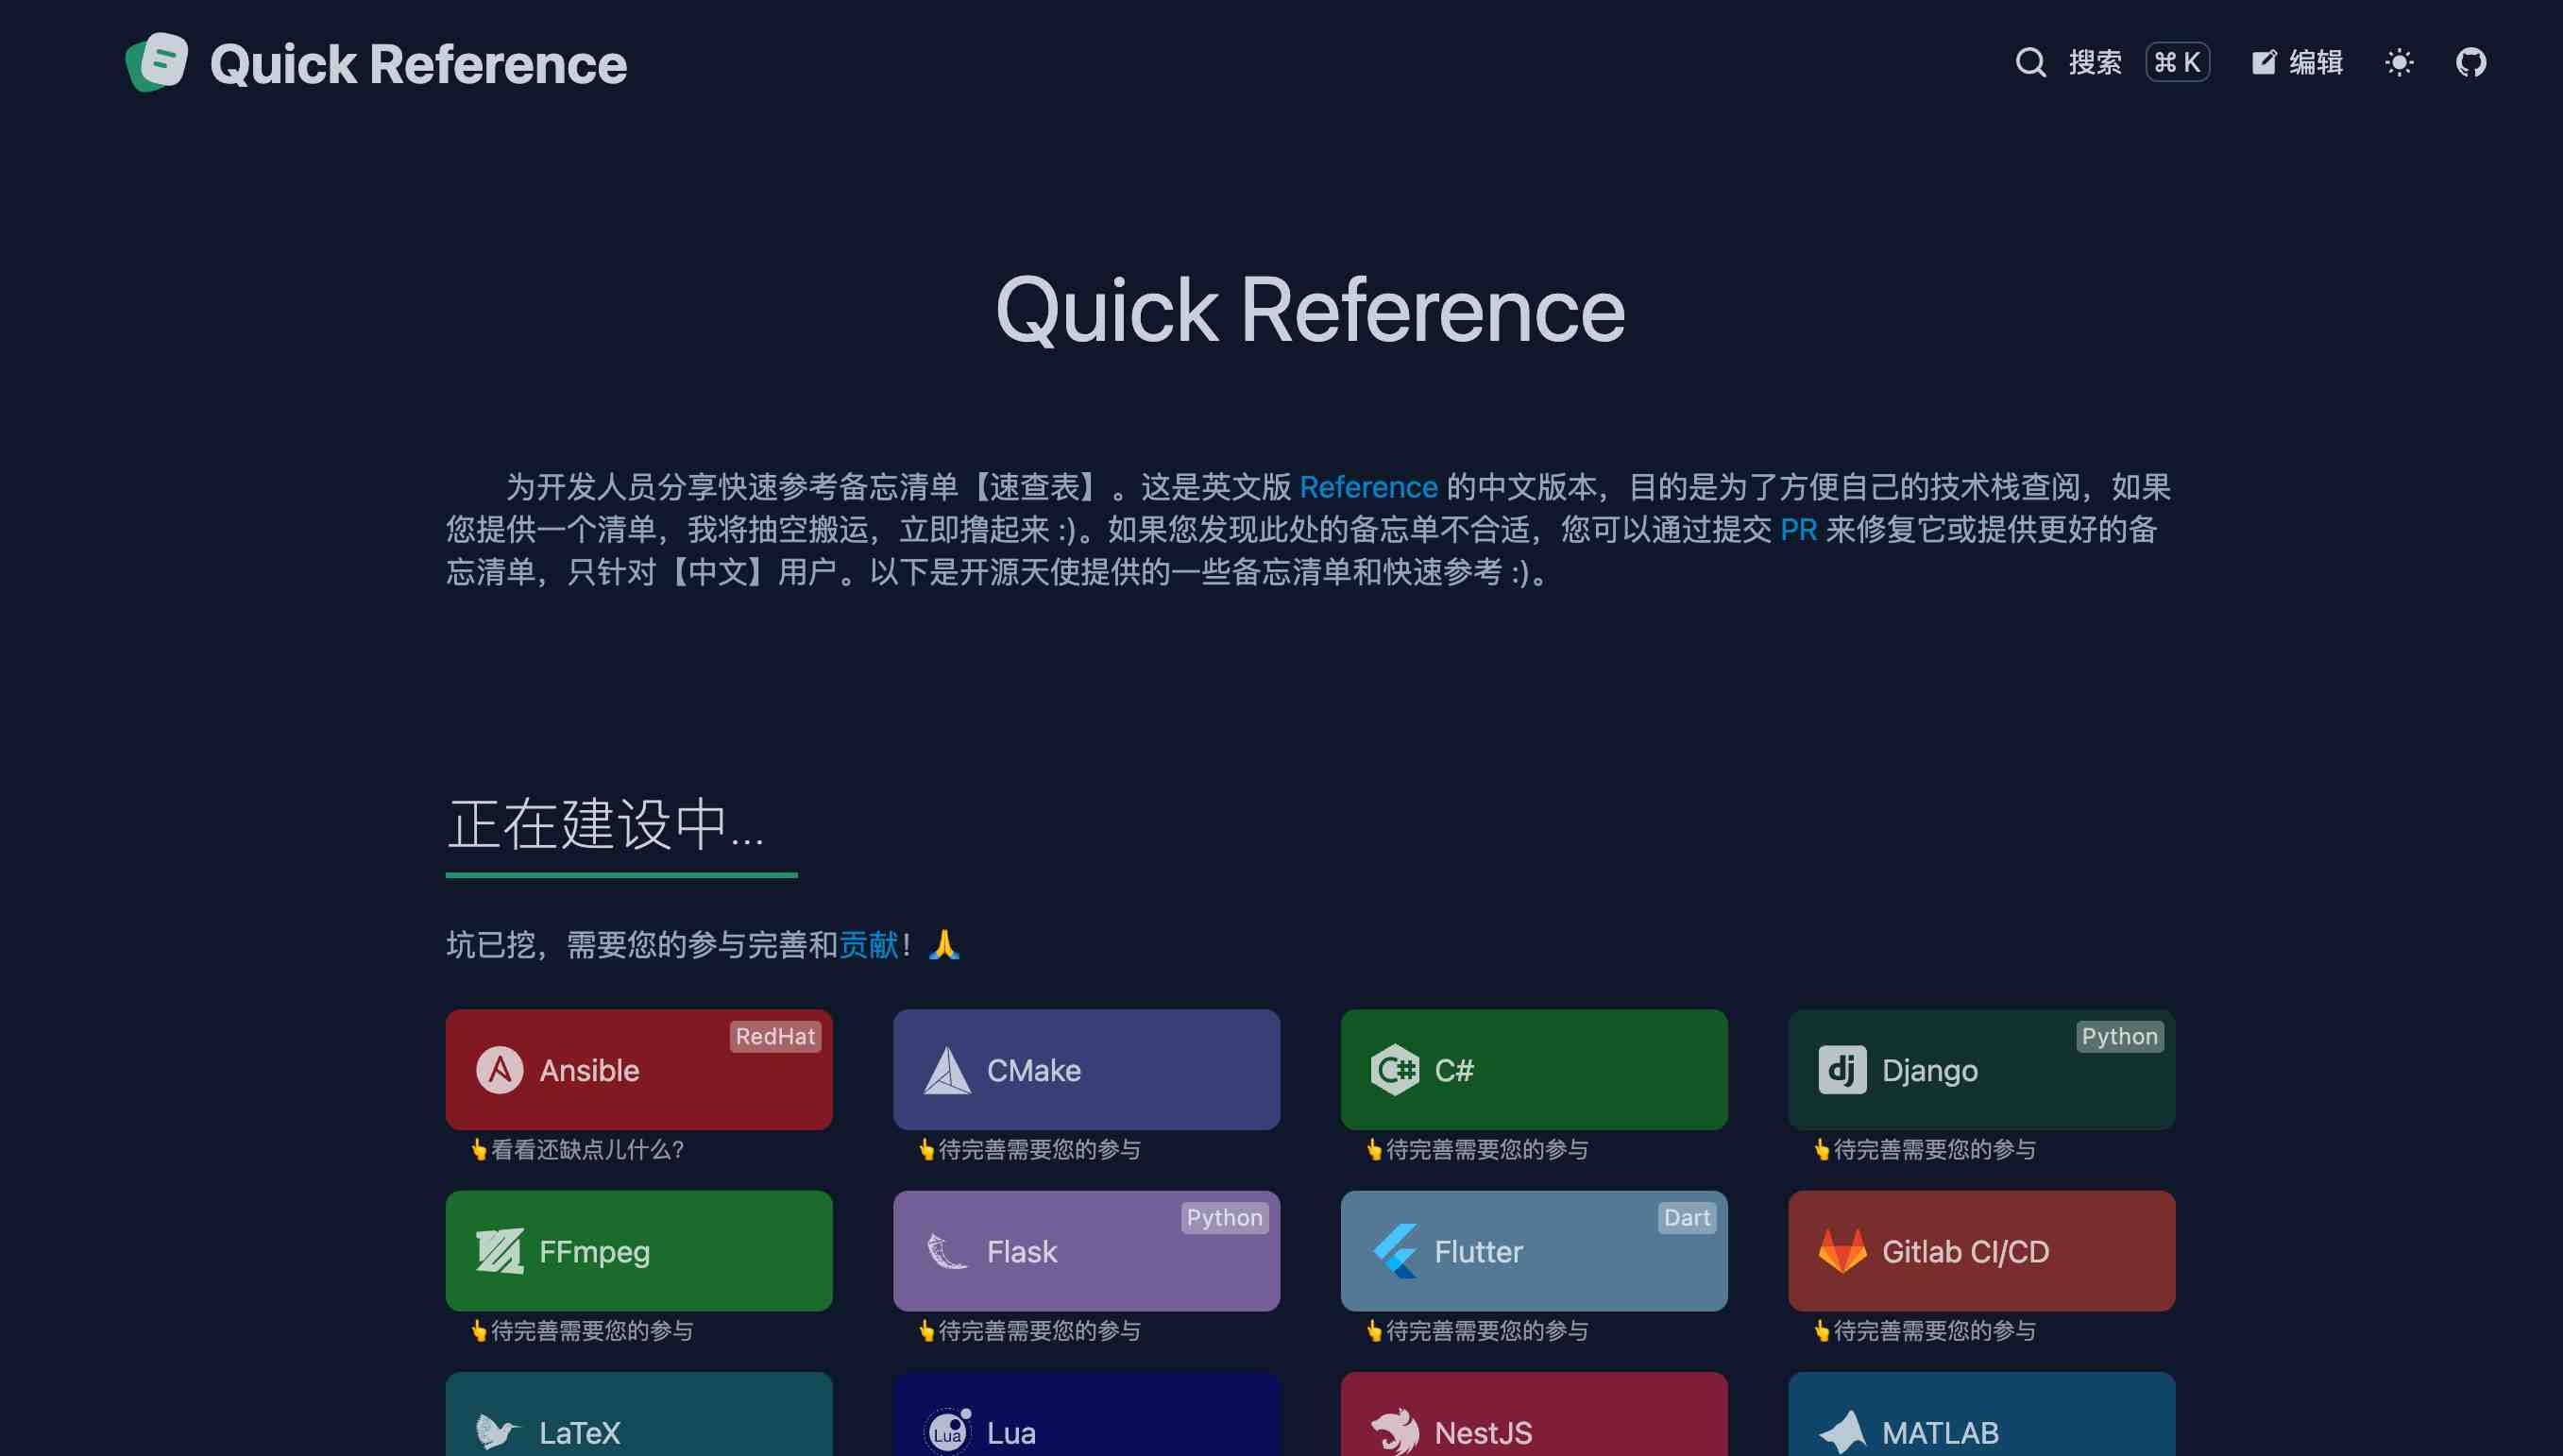Open the Lua reference card
The width and height of the screenshot is (2563, 1456).
pos(1086,1425)
